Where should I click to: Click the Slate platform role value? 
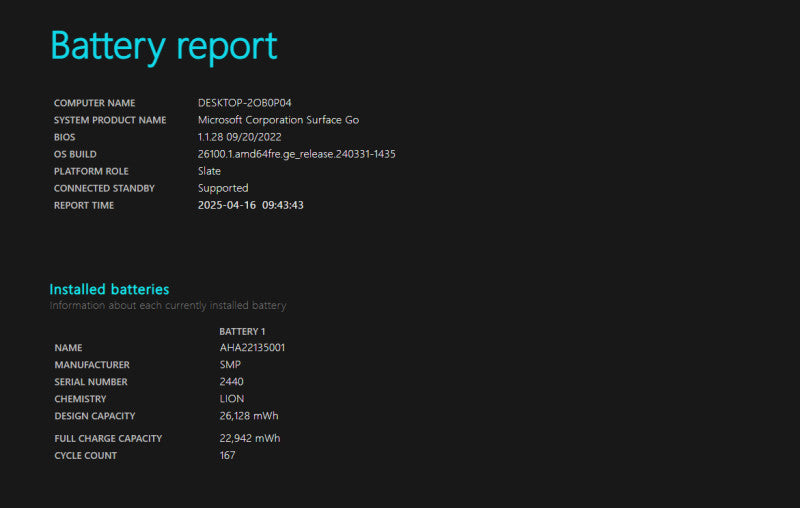(209, 171)
